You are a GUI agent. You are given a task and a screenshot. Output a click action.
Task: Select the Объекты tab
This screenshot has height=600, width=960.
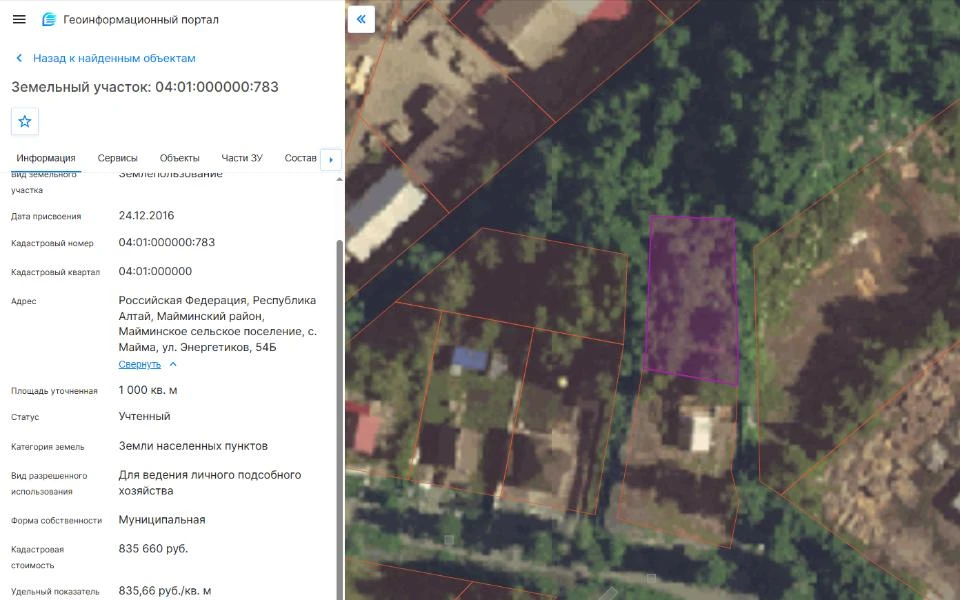click(x=179, y=158)
